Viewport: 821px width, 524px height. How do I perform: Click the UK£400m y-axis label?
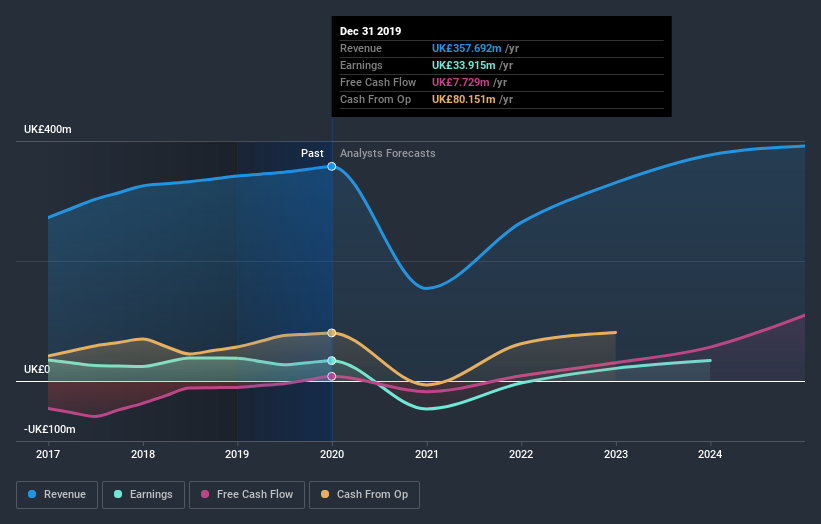(48, 129)
